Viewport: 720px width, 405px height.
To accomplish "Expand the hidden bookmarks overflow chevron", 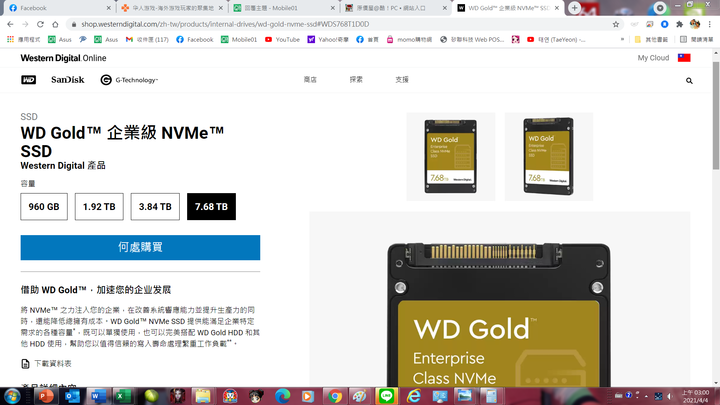I will pos(622,39).
